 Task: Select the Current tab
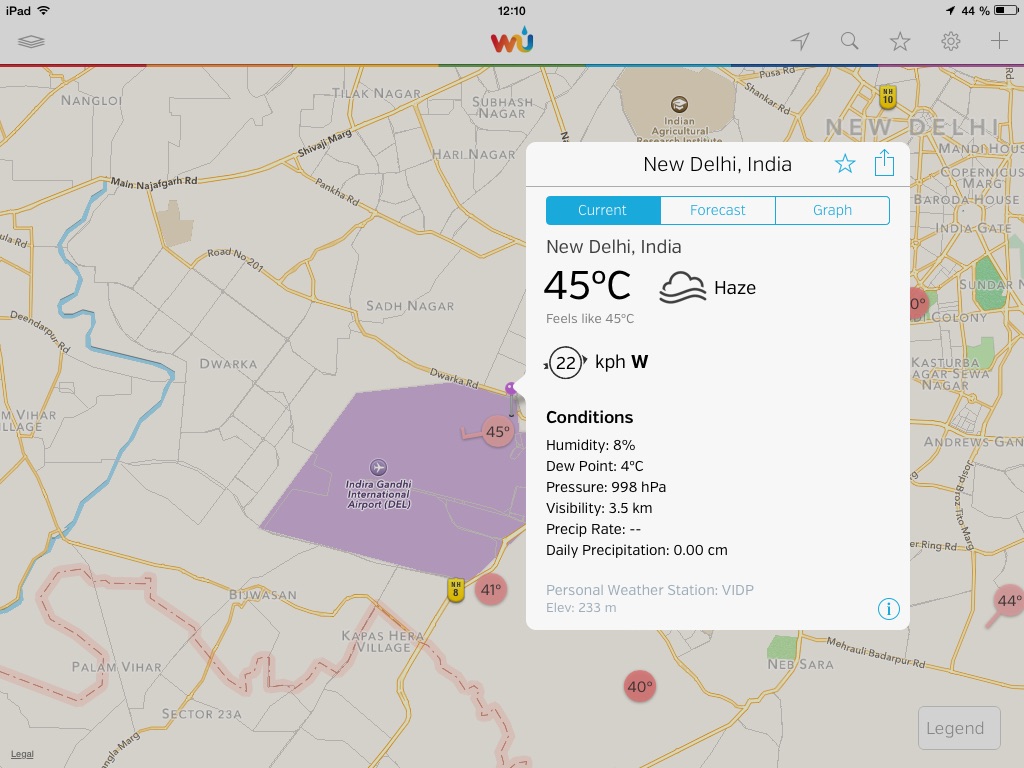point(602,210)
